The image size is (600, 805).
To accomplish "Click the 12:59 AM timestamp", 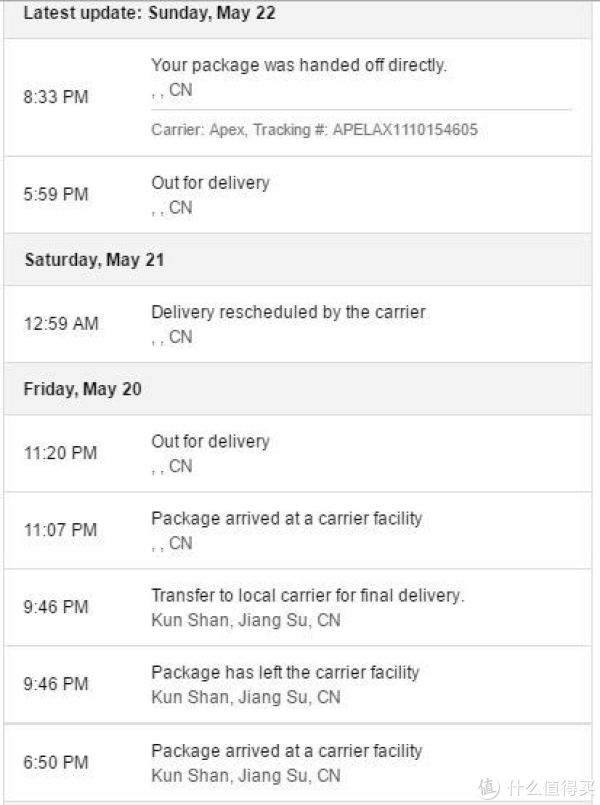I will pyautogui.click(x=61, y=324).
